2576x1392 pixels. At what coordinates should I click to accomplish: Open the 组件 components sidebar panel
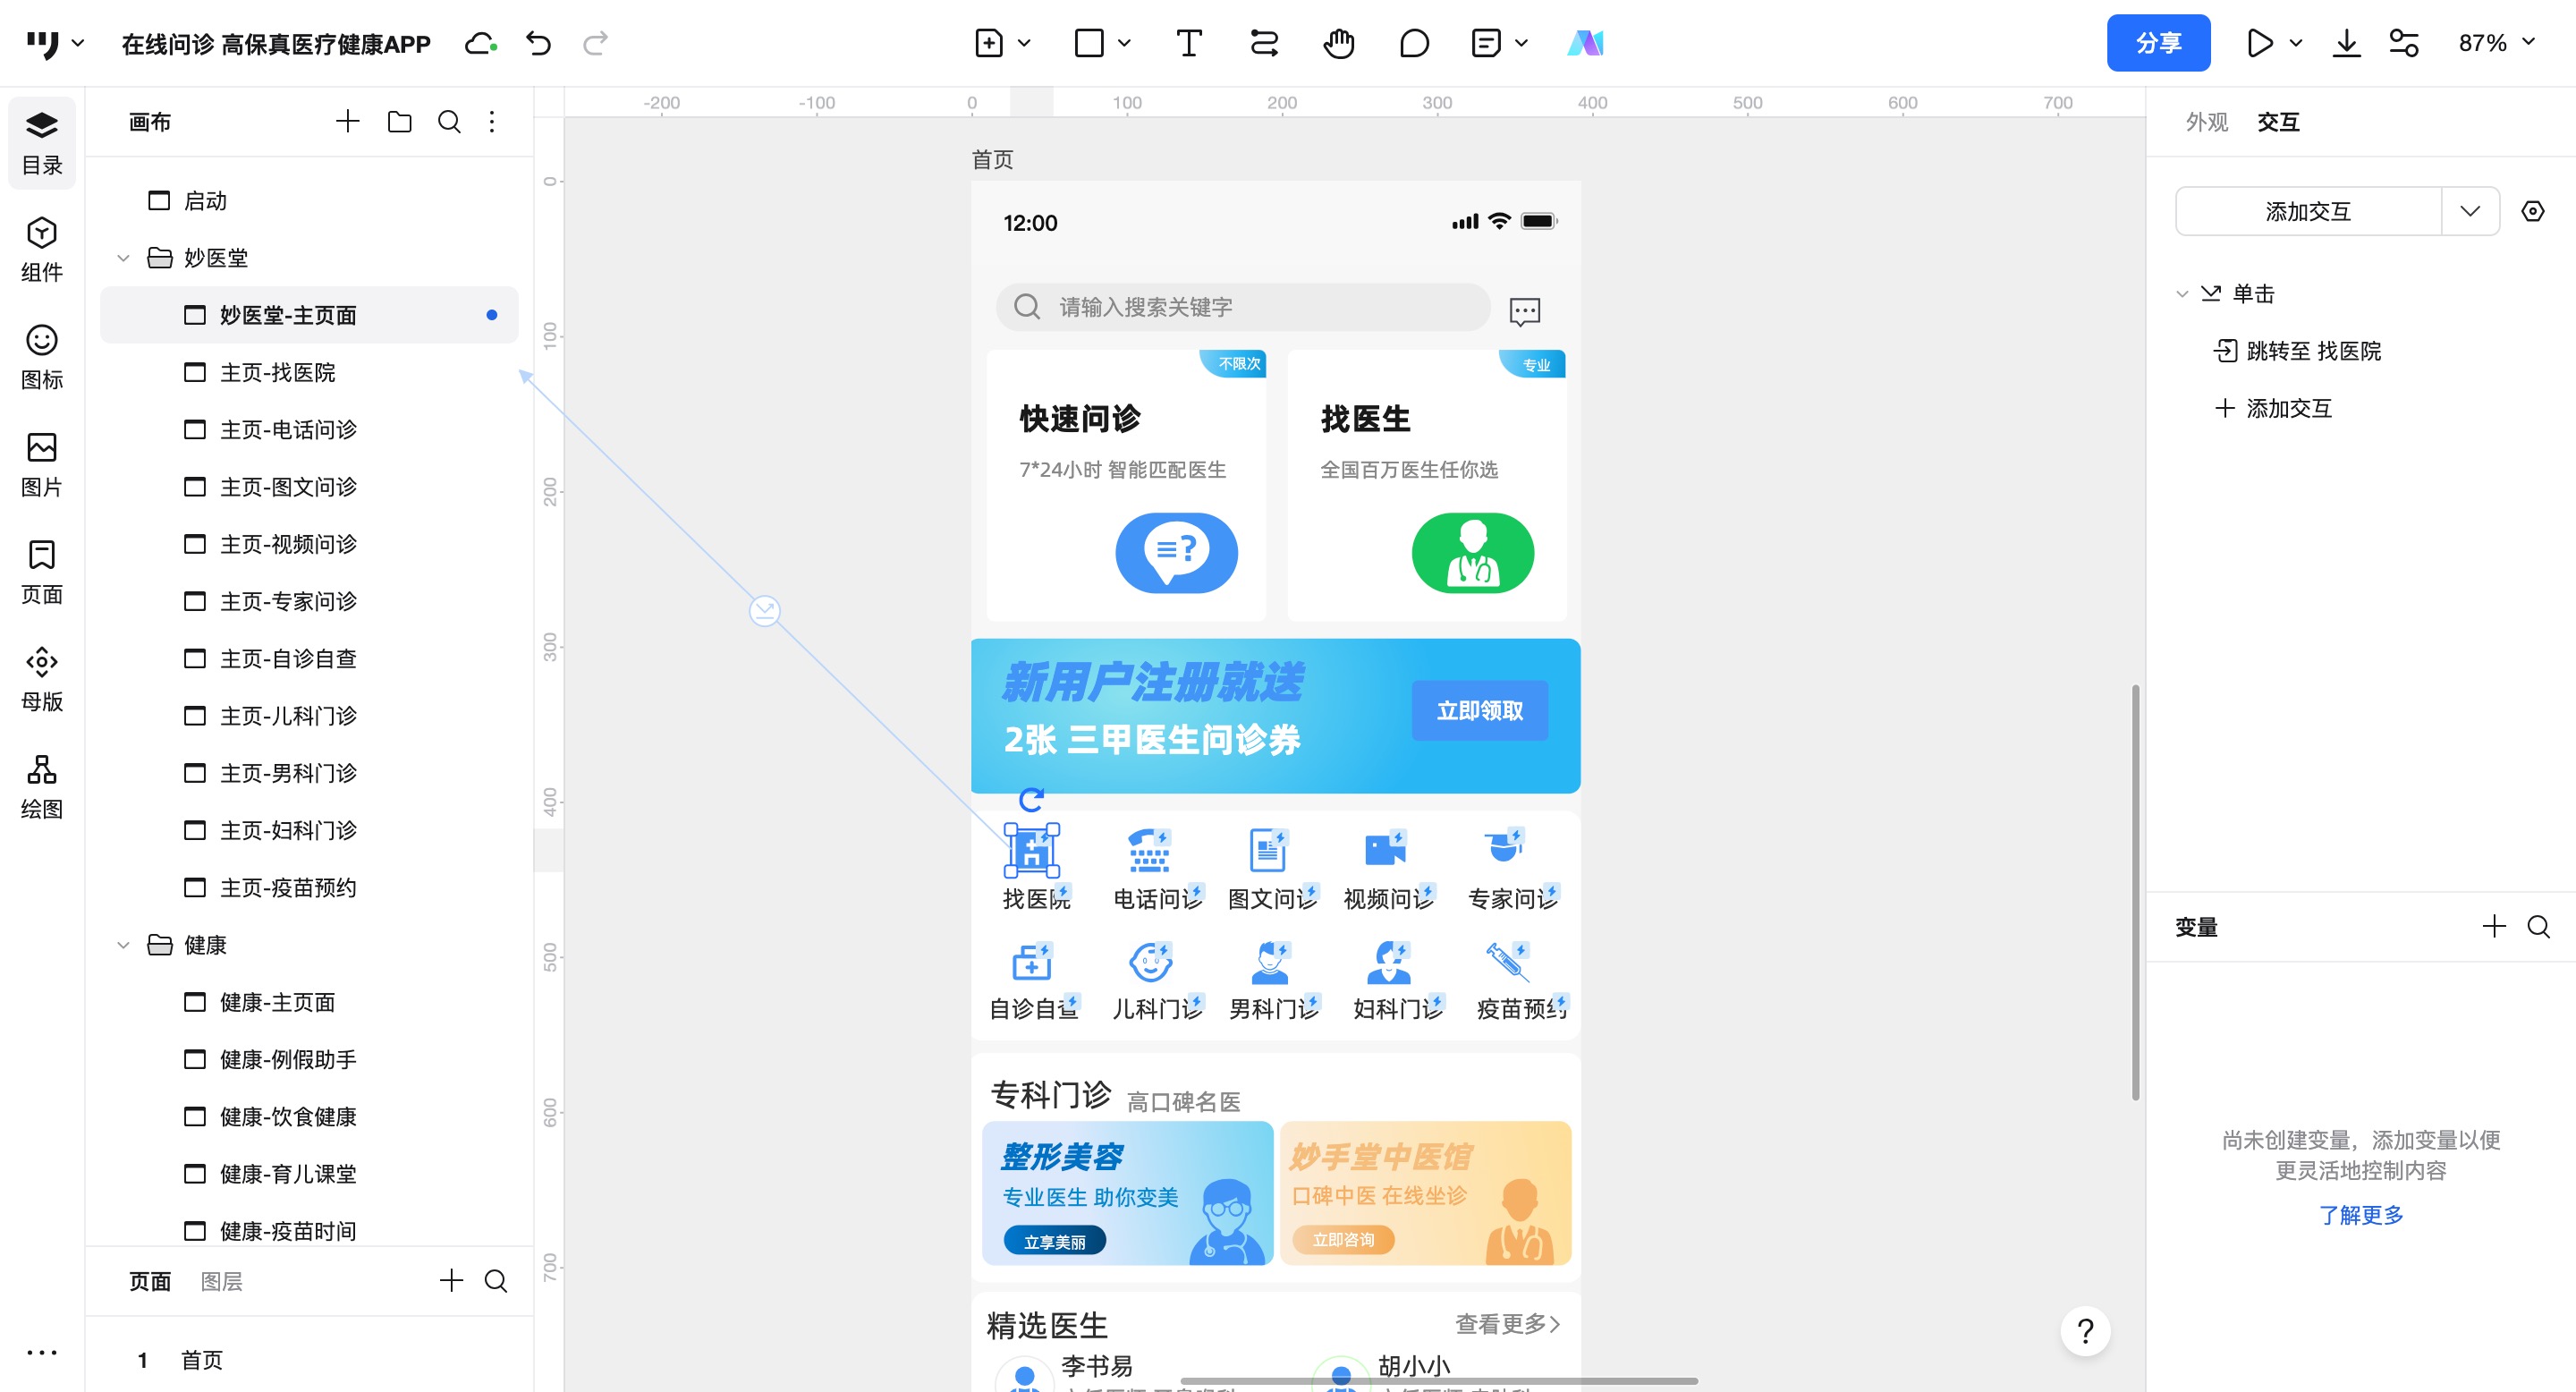41,249
